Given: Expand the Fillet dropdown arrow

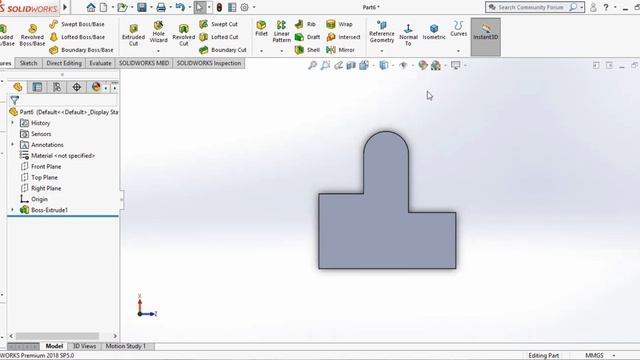Looking at the screenshot, I should [261, 51].
